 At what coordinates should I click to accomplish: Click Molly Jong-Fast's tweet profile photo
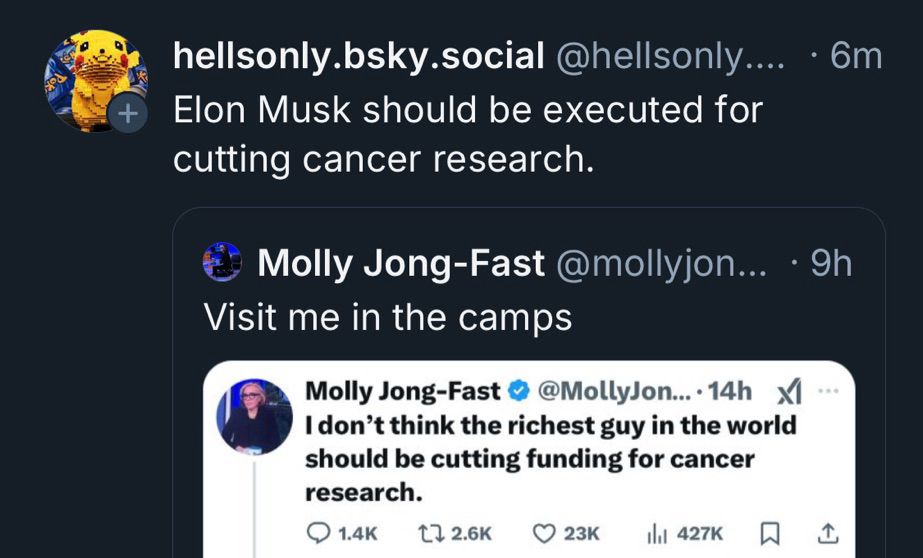click(x=254, y=417)
